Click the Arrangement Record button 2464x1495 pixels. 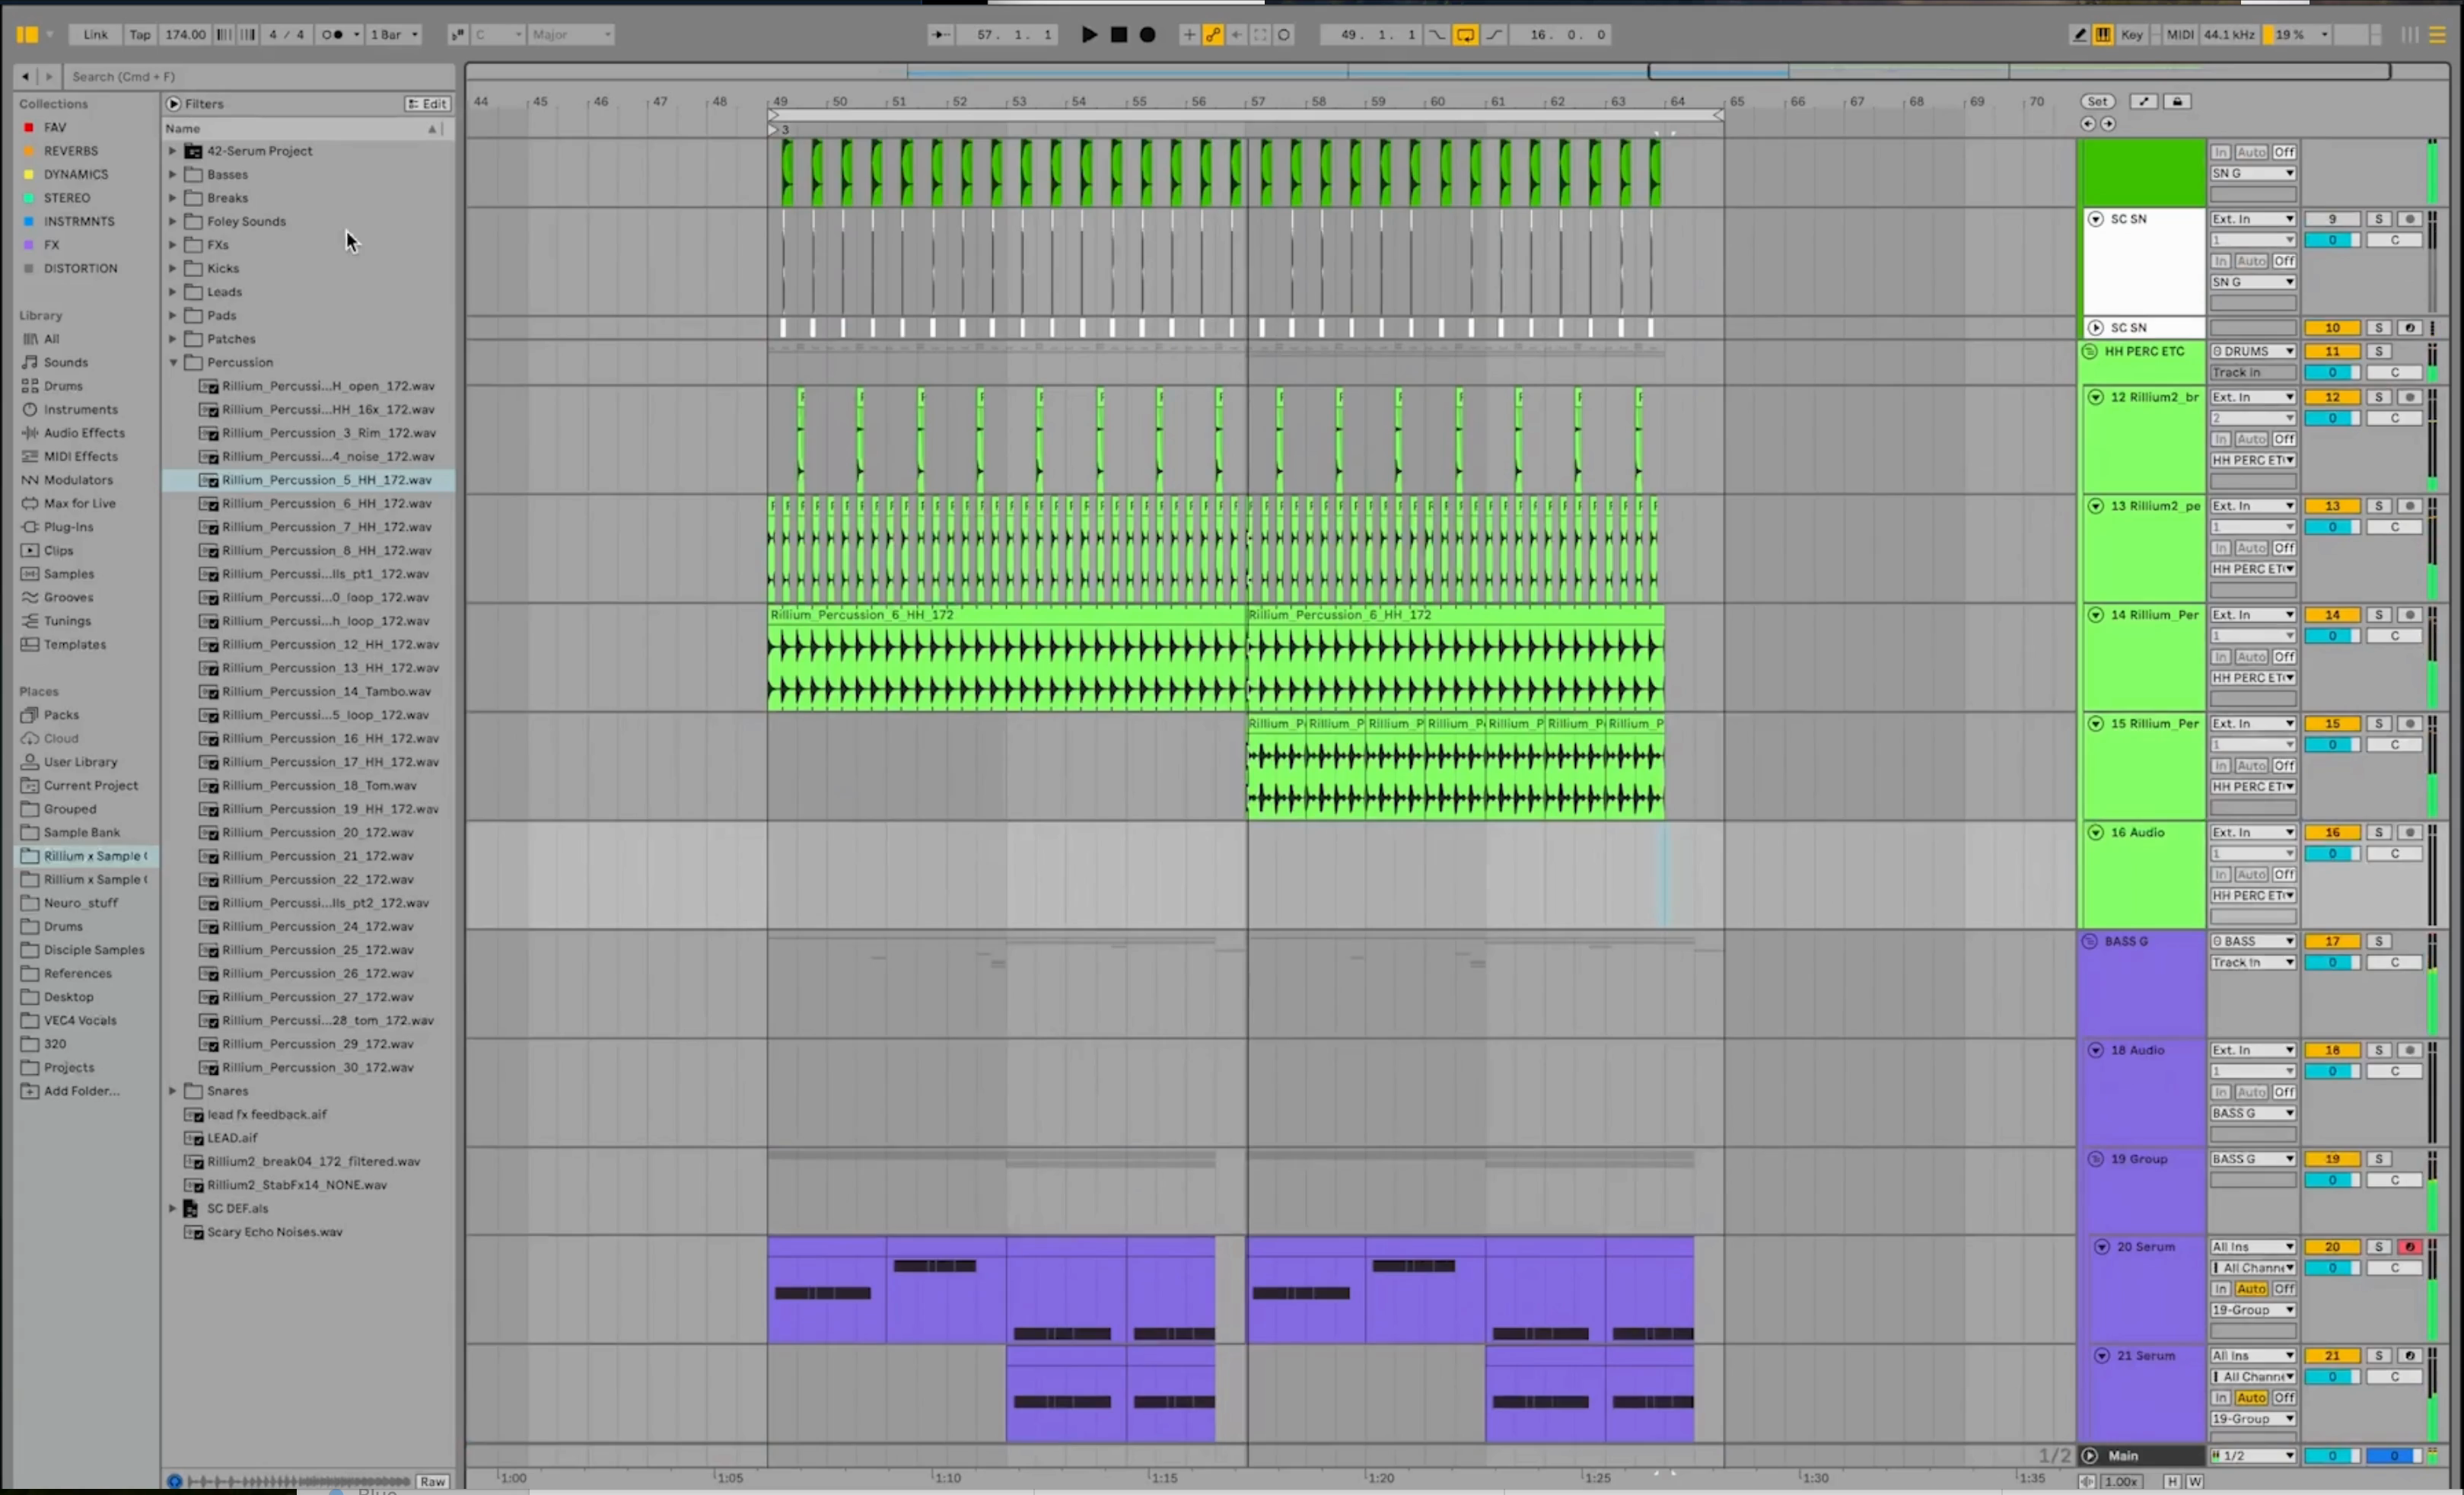coord(1148,34)
